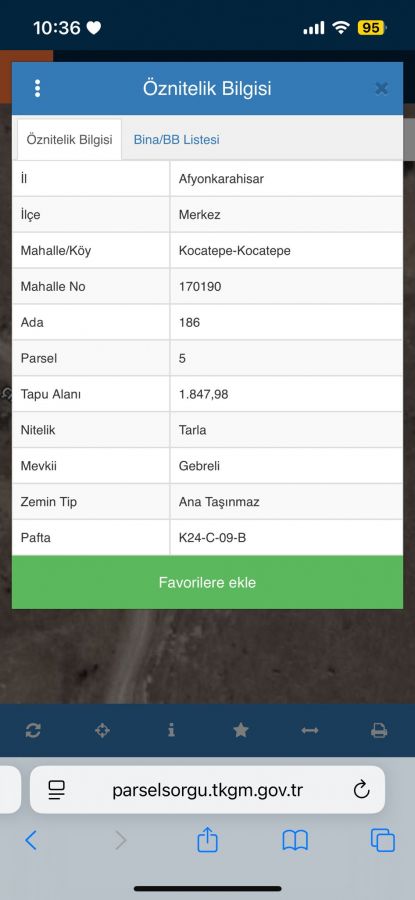Reload page using Safari refresh icon
The height and width of the screenshot is (900, 415).
coord(361,790)
